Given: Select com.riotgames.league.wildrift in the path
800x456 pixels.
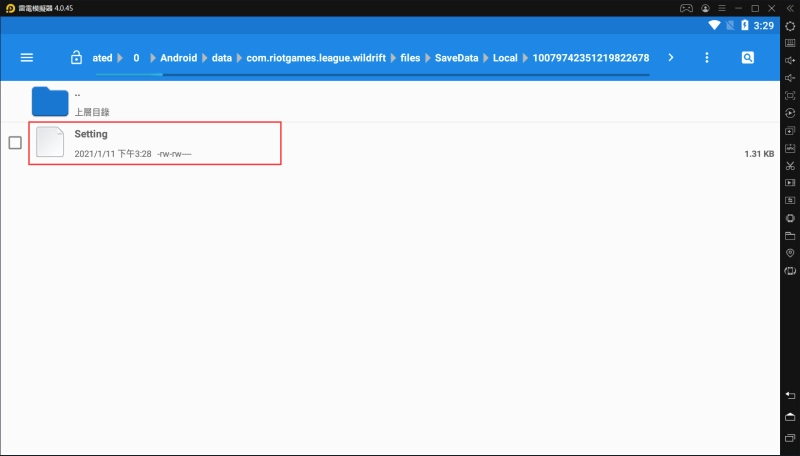Looking at the screenshot, I should click(316, 58).
